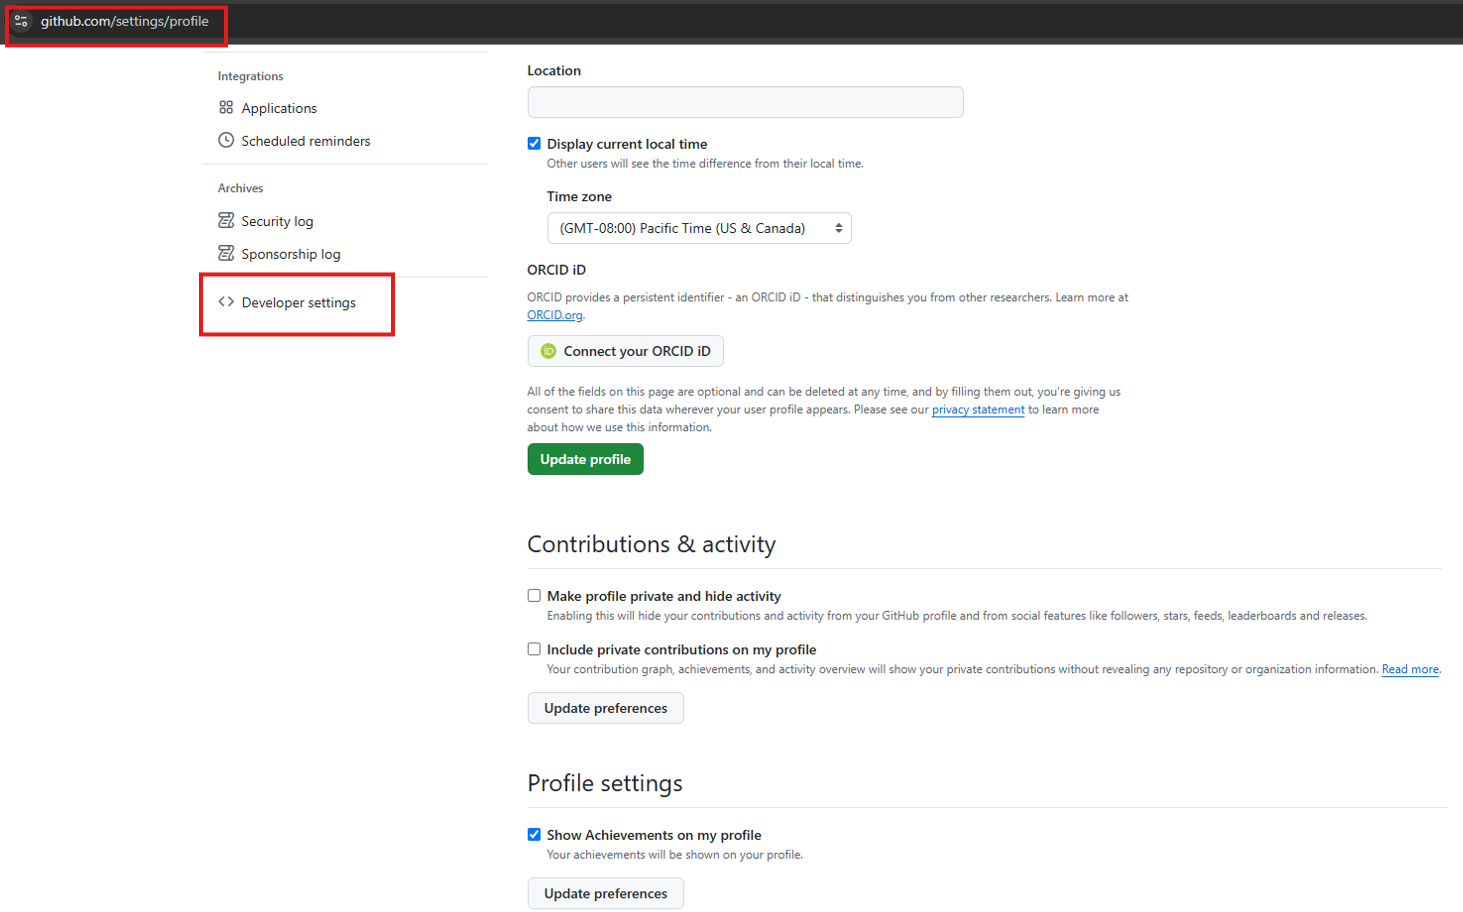Image resolution: width=1463 pixels, height=912 pixels.
Task: Click the Applications grid icon
Action: [226, 107]
